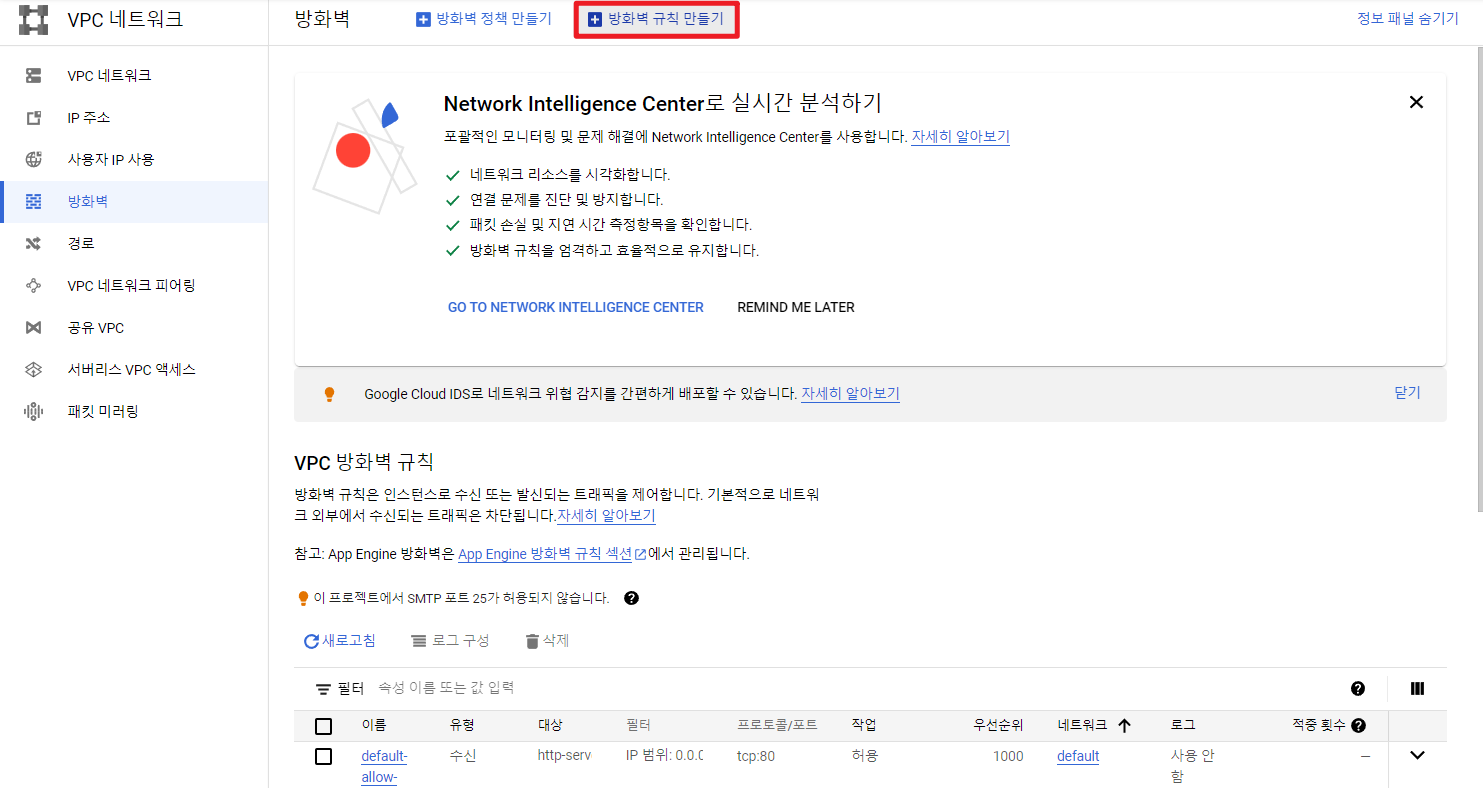This screenshot has width=1483, height=788.
Task: Open 자세히 알아보기 link in Network Intelligence card
Action: coord(960,137)
